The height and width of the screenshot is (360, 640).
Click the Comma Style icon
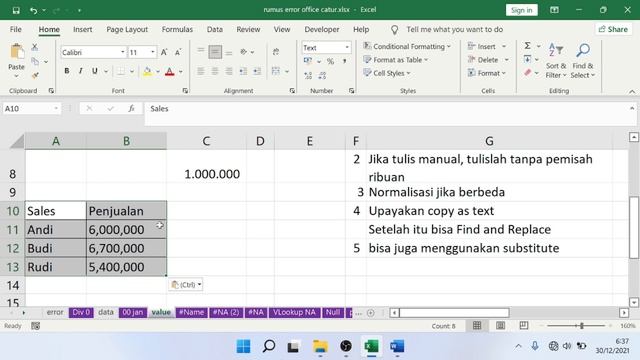344,61
